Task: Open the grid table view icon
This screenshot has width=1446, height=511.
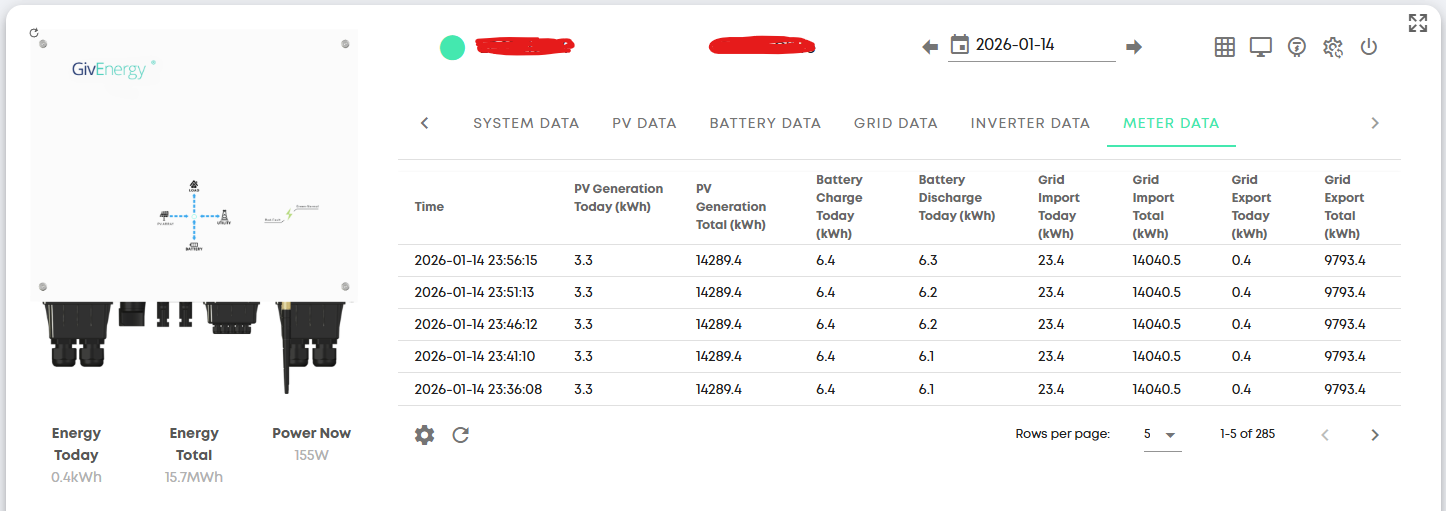Action: click(1224, 47)
